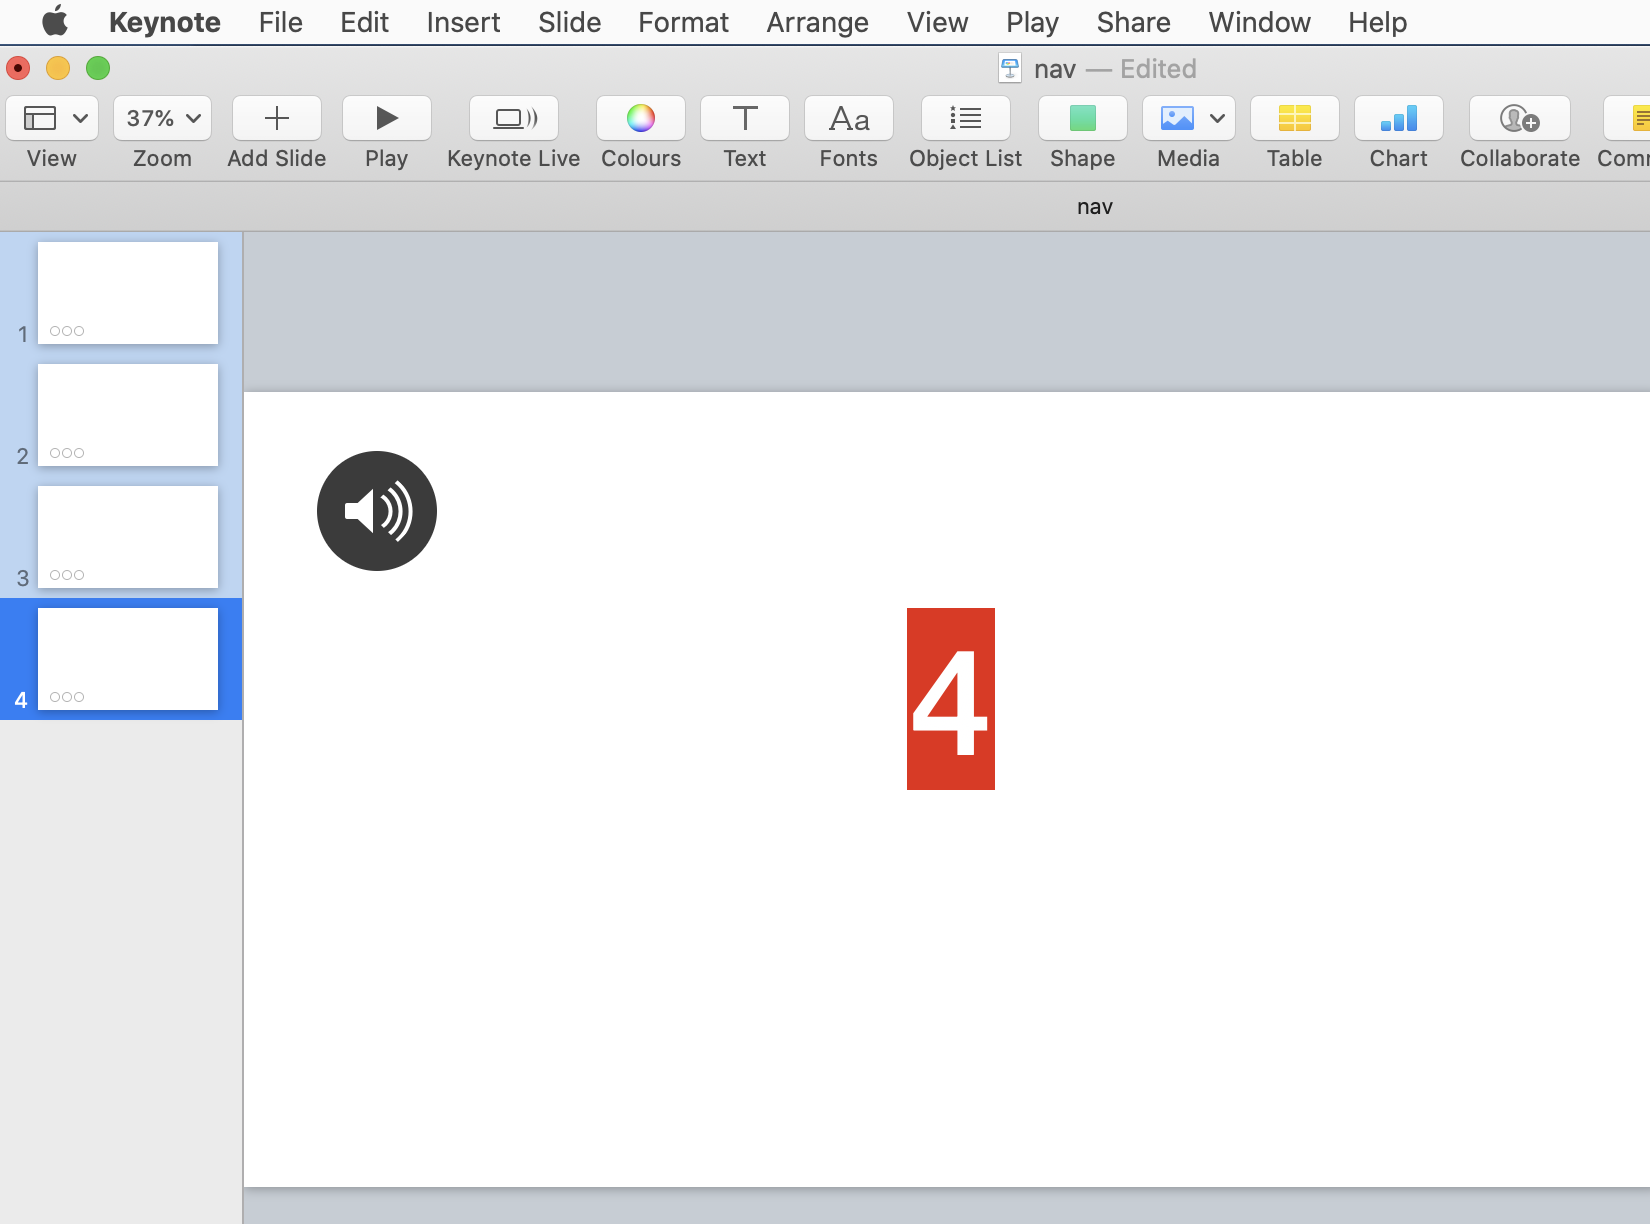
Task: Open the Fonts panel
Action: coord(849,119)
